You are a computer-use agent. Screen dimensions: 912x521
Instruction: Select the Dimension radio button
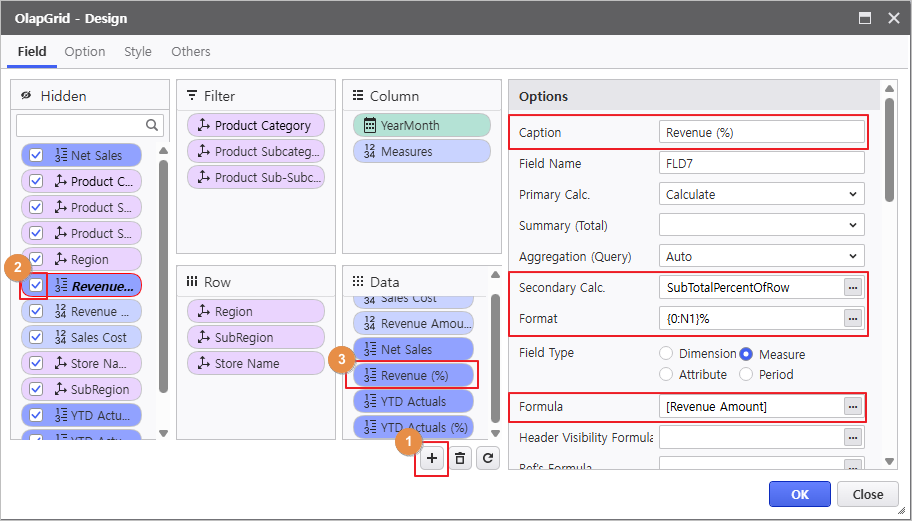(x=666, y=354)
